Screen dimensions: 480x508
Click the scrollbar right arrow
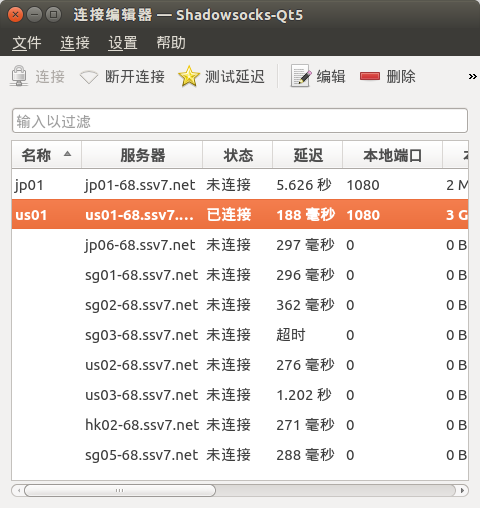[462, 490]
